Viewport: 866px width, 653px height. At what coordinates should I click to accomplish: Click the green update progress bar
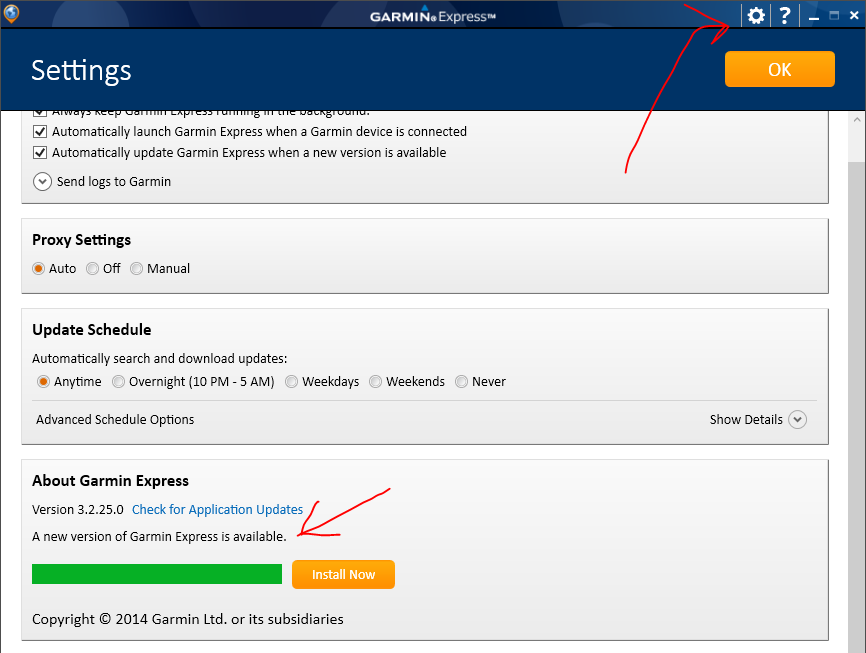click(157, 574)
